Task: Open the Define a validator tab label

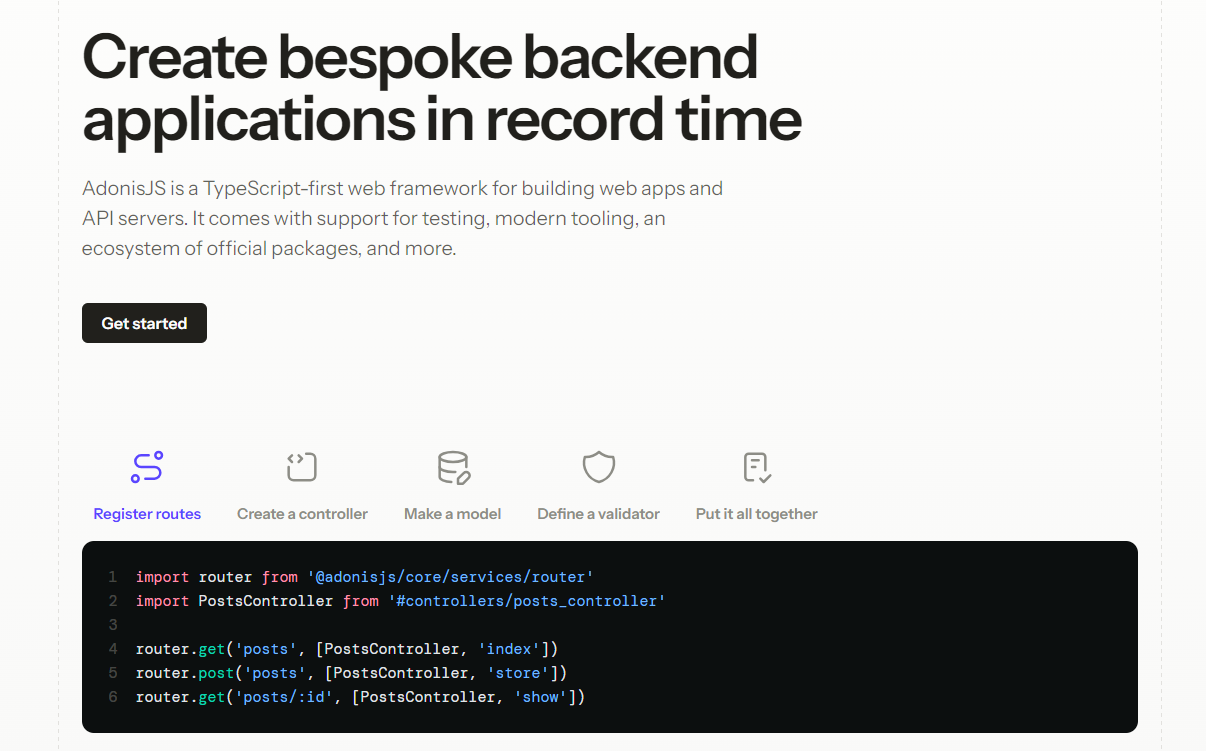Action: click(x=599, y=514)
